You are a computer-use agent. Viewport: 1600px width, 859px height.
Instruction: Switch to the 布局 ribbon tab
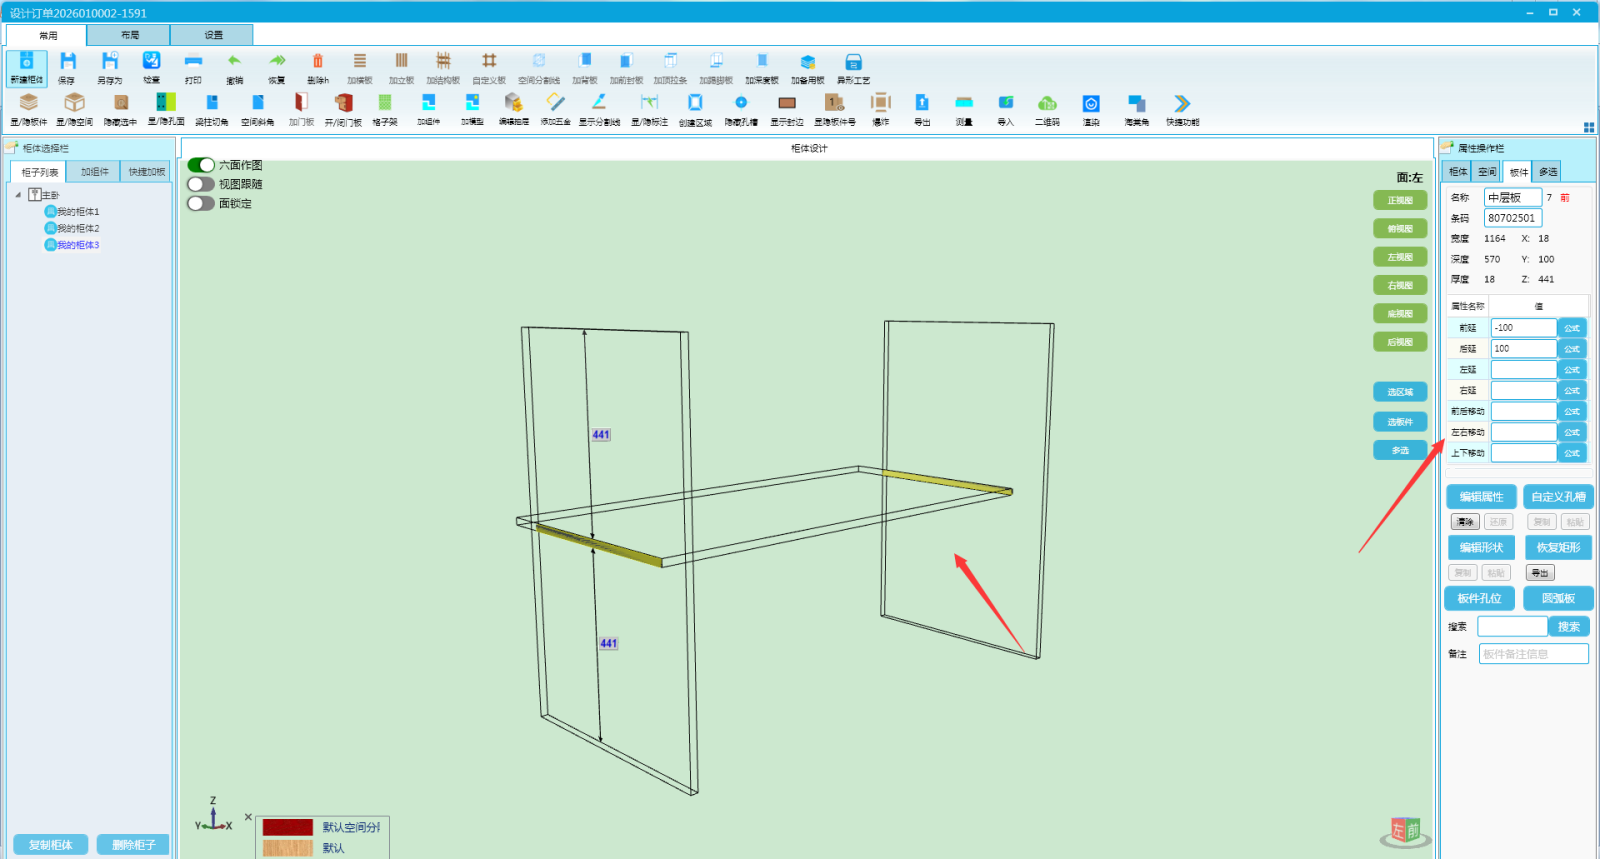[129, 35]
